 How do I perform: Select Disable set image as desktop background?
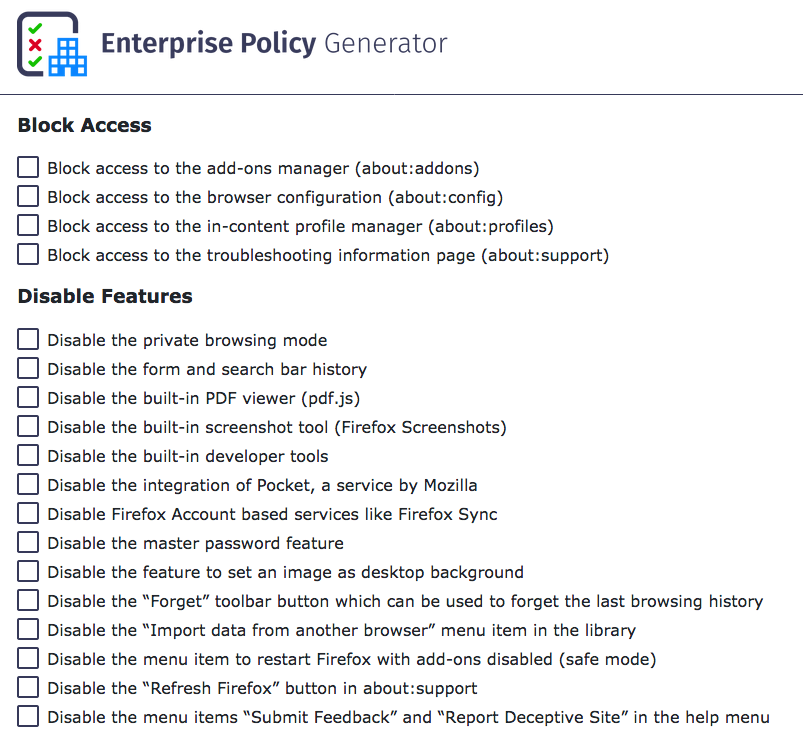pyautogui.click(x=28, y=571)
